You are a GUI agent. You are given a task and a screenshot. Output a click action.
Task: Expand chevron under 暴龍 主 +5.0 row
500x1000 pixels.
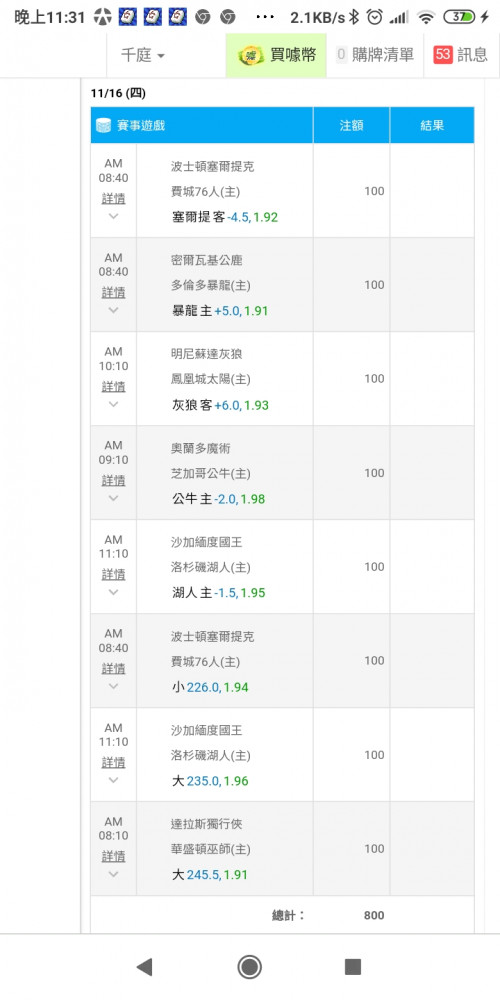tap(114, 310)
